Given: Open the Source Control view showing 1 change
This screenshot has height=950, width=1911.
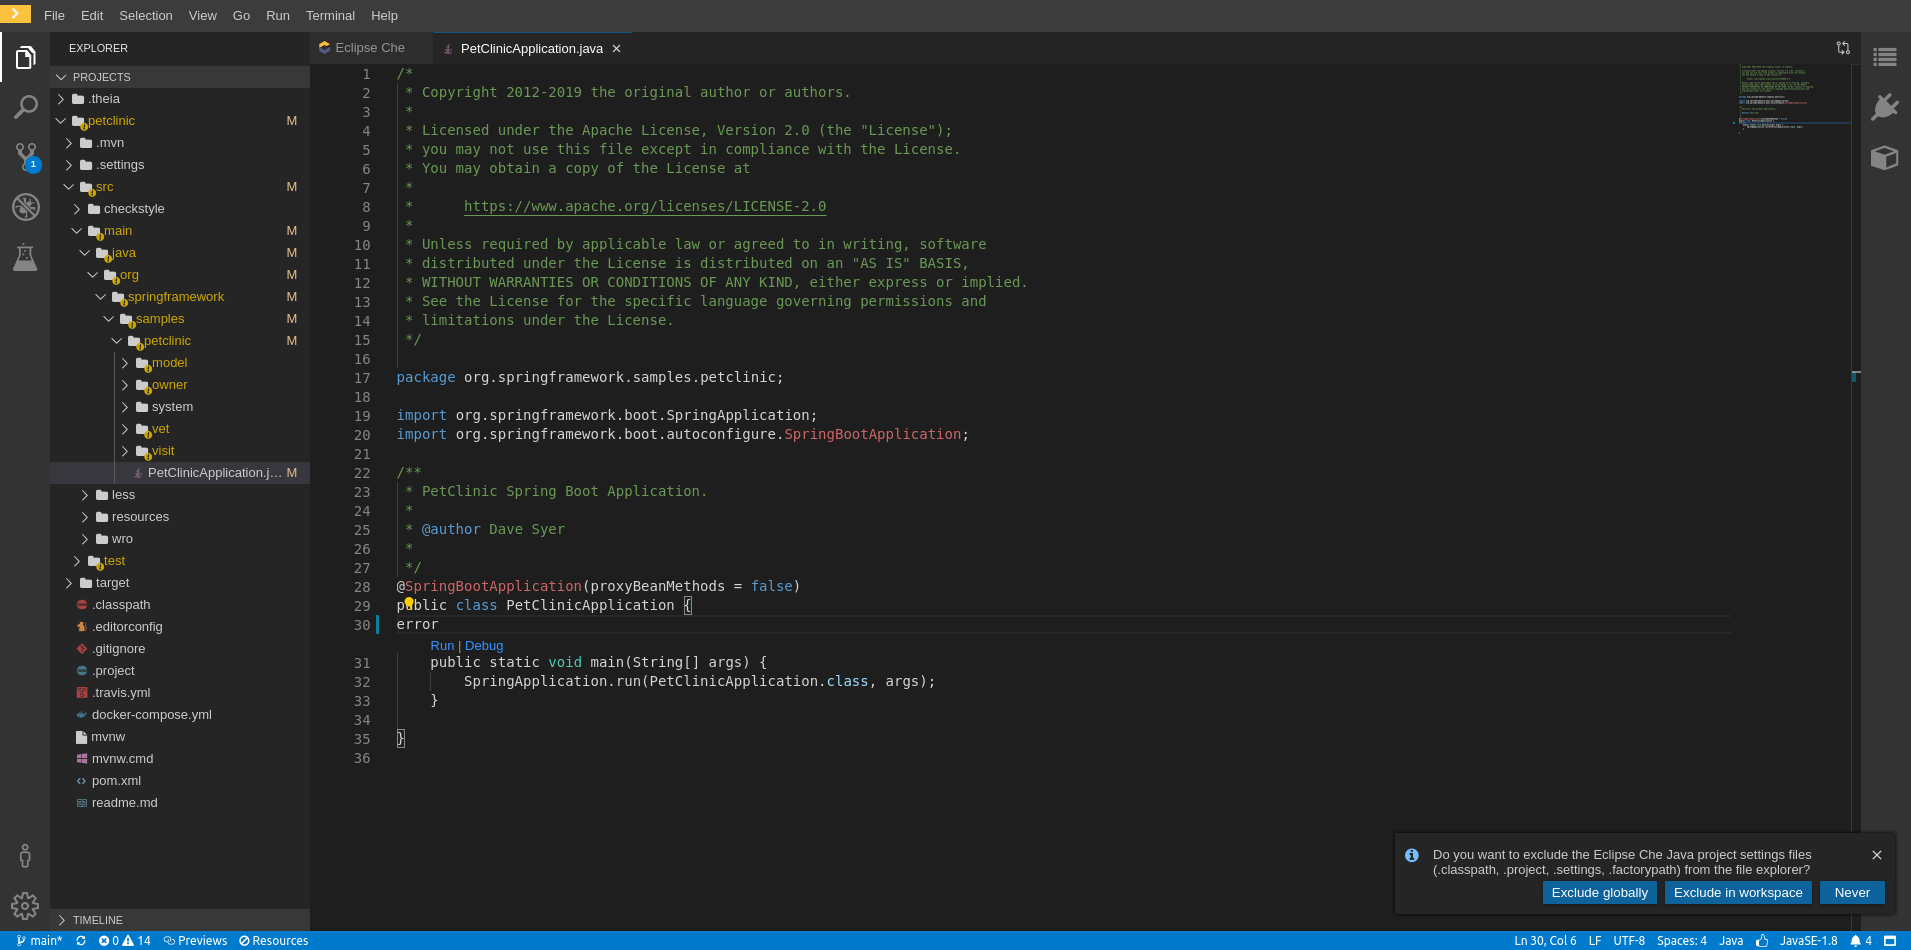Looking at the screenshot, I should click(26, 157).
